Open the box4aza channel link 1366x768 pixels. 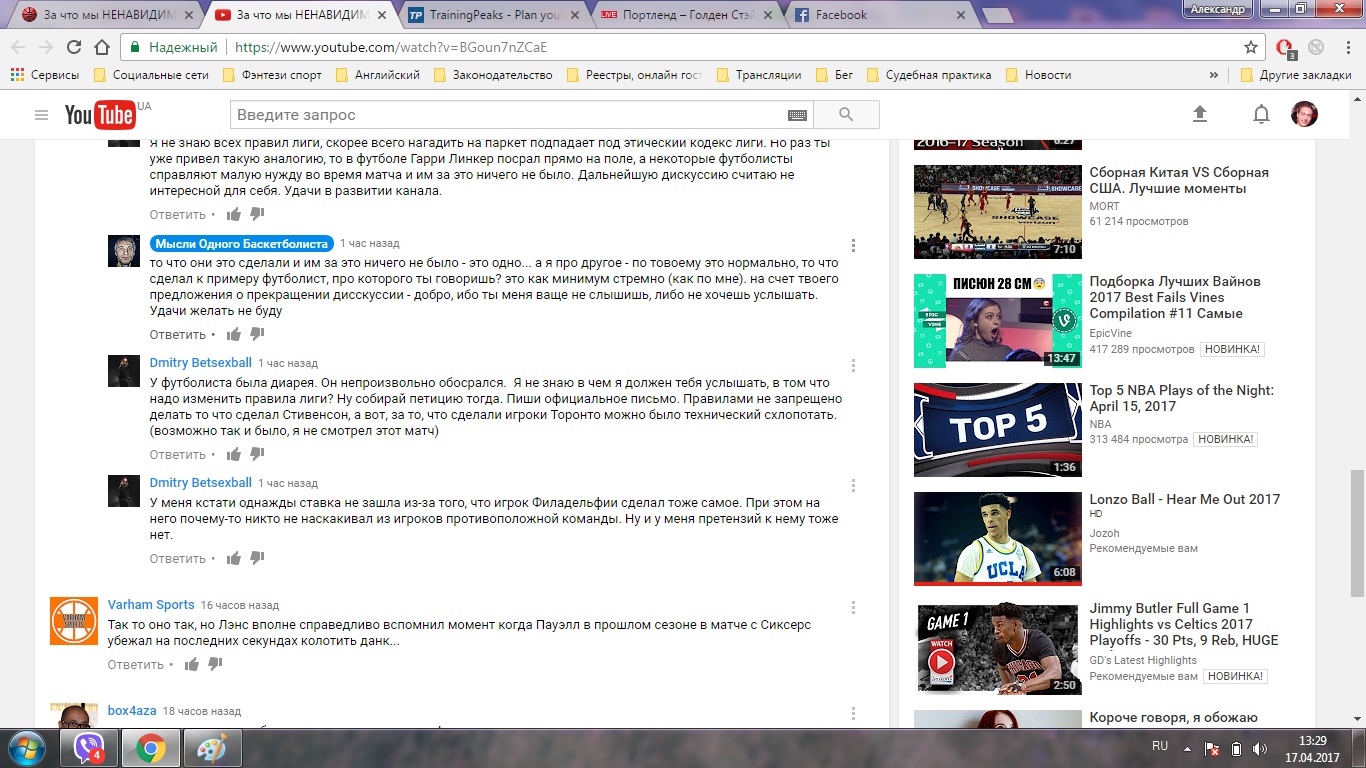tap(132, 711)
